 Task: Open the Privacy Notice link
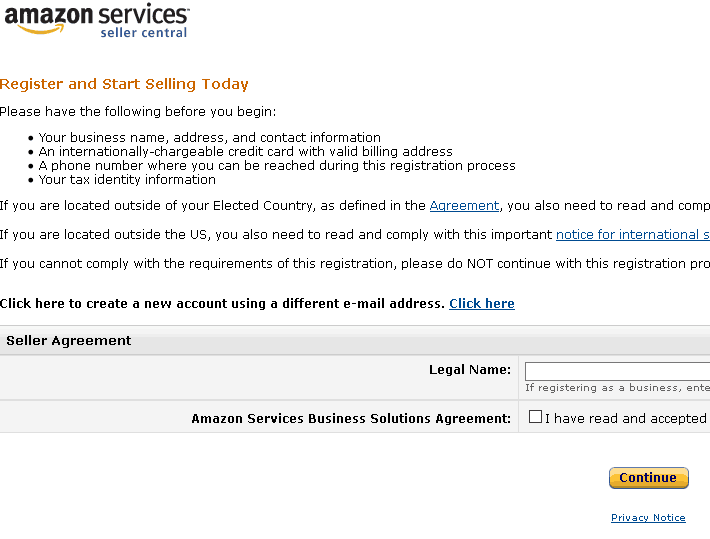click(648, 518)
